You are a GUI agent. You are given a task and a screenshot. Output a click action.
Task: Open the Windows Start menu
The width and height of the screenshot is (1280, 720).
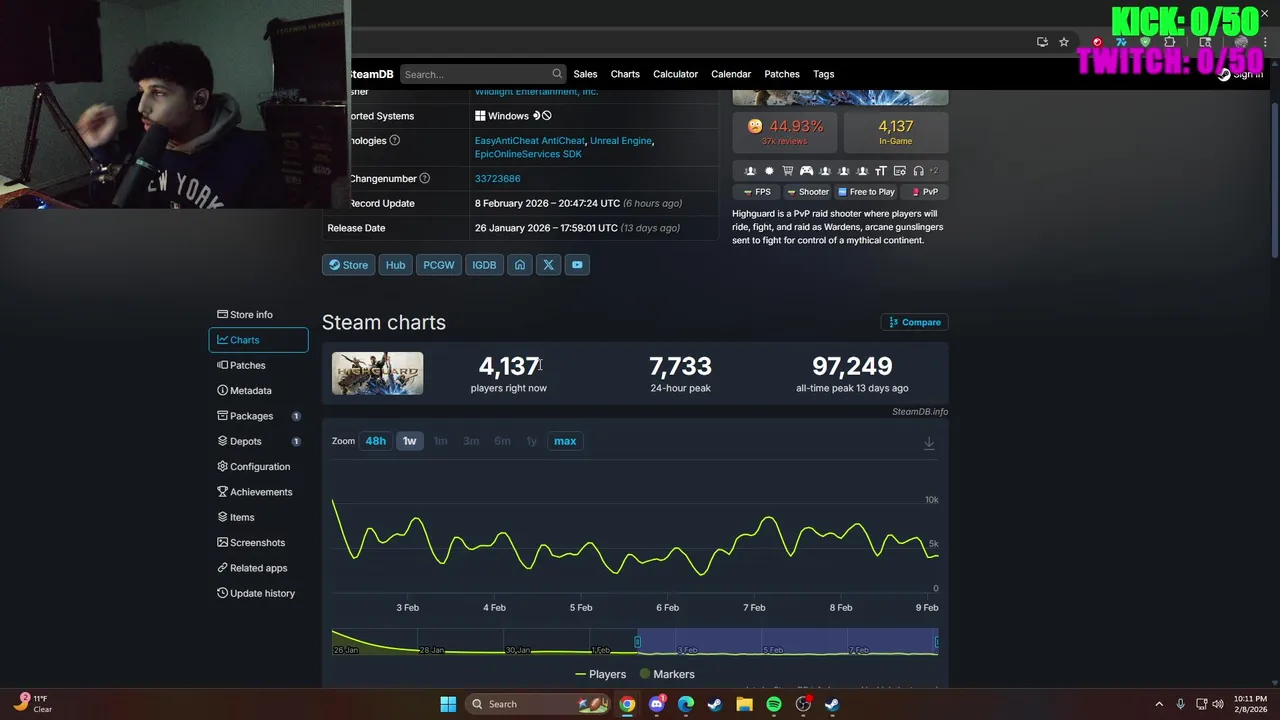(x=448, y=704)
